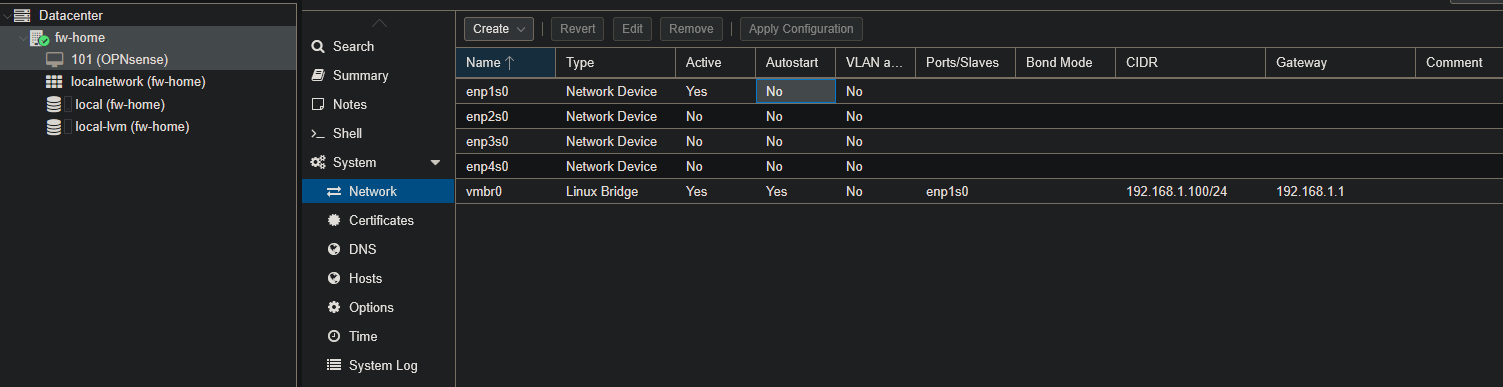This screenshot has width=1503, height=387.
Task: Open Summary via its book icon
Action: [318, 75]
